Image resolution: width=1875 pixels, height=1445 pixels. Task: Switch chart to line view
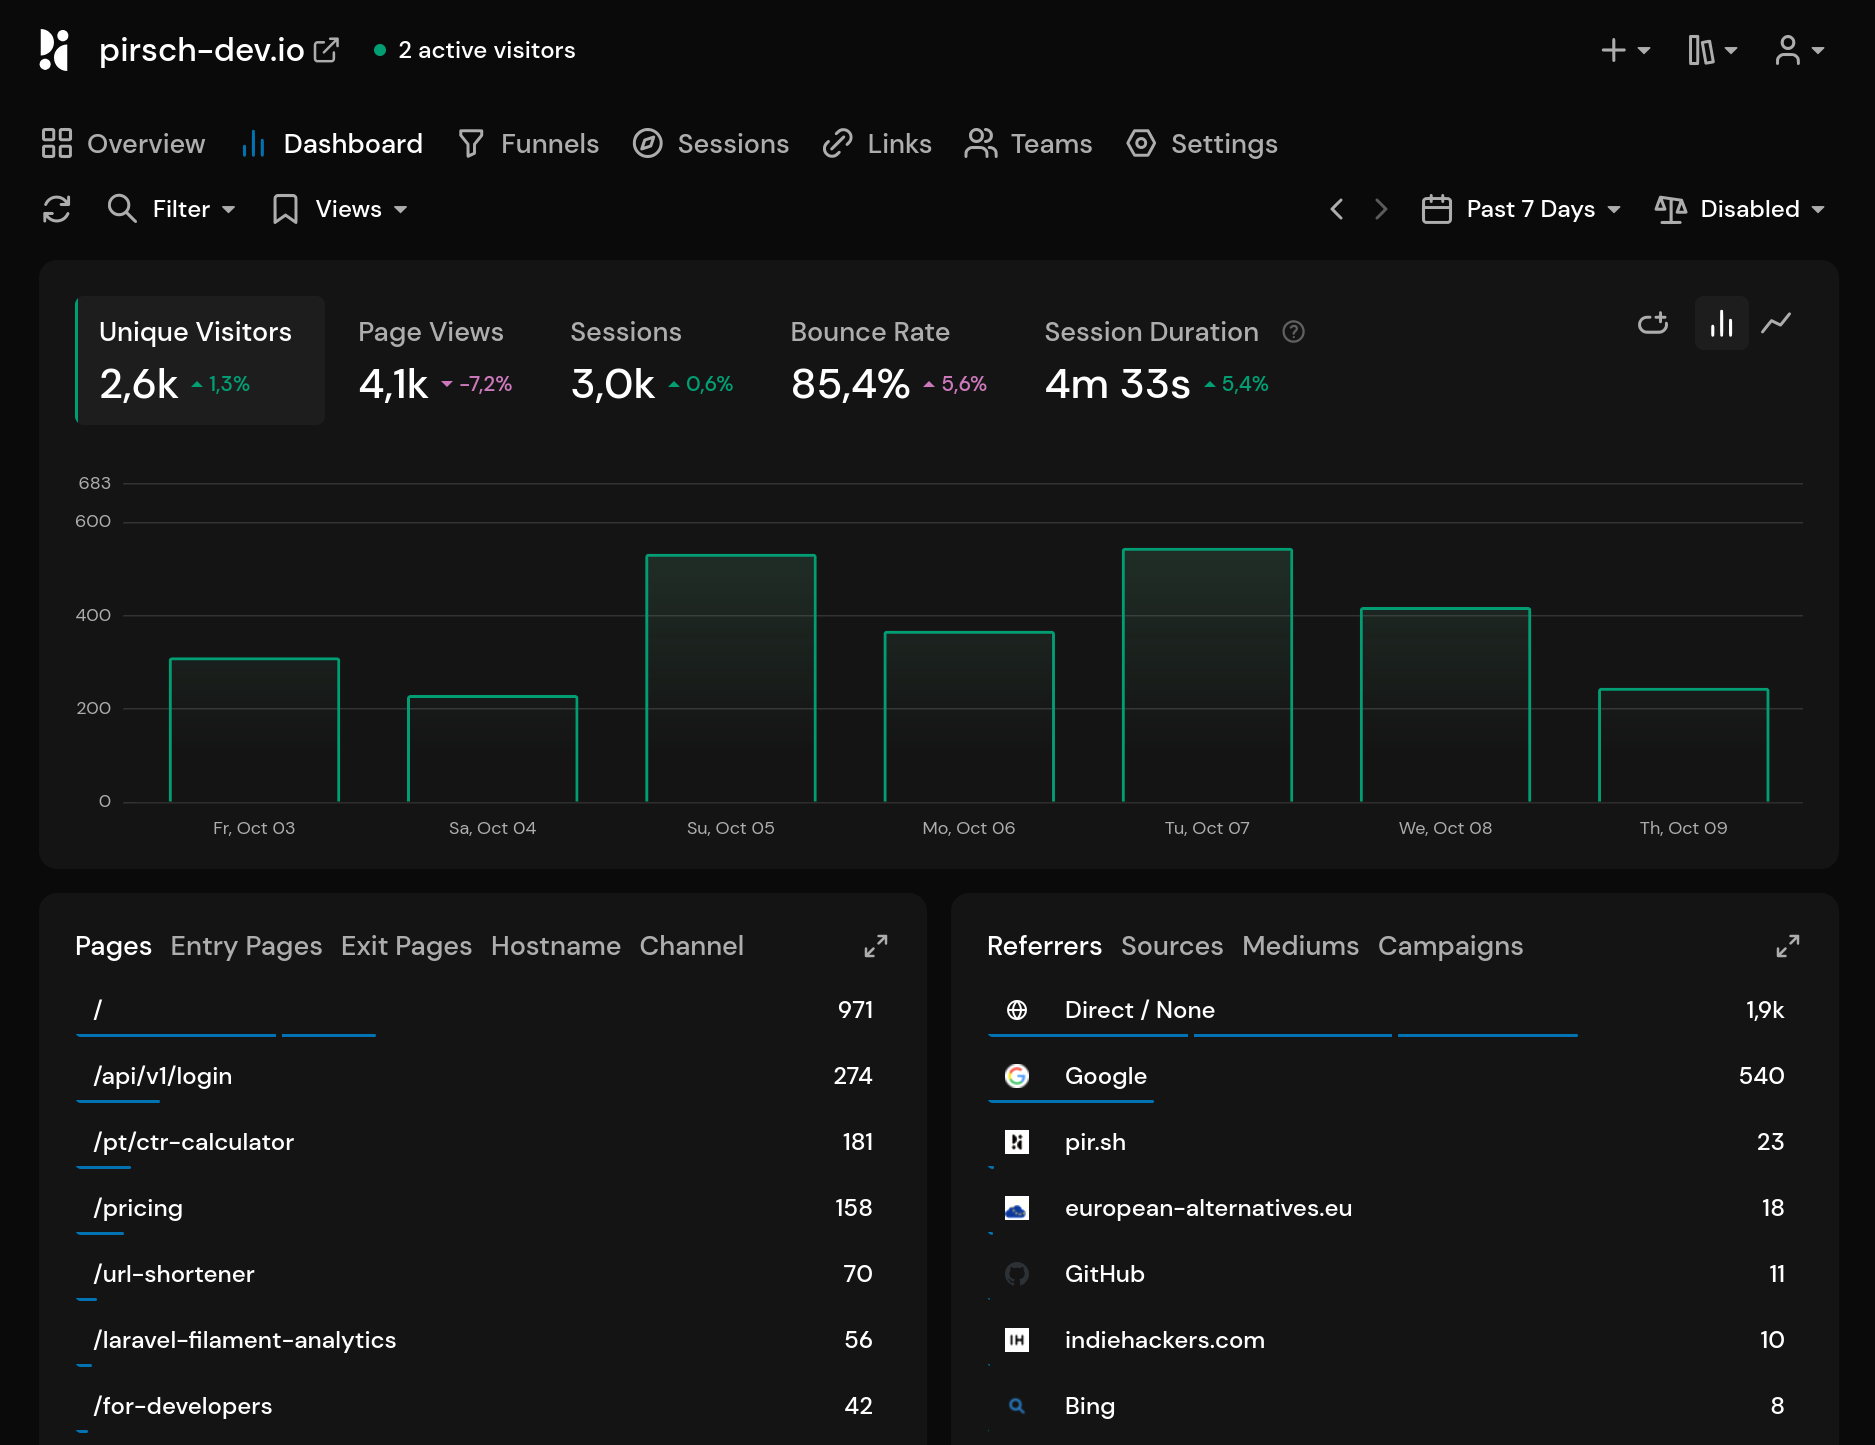[x=1776, y=323]
